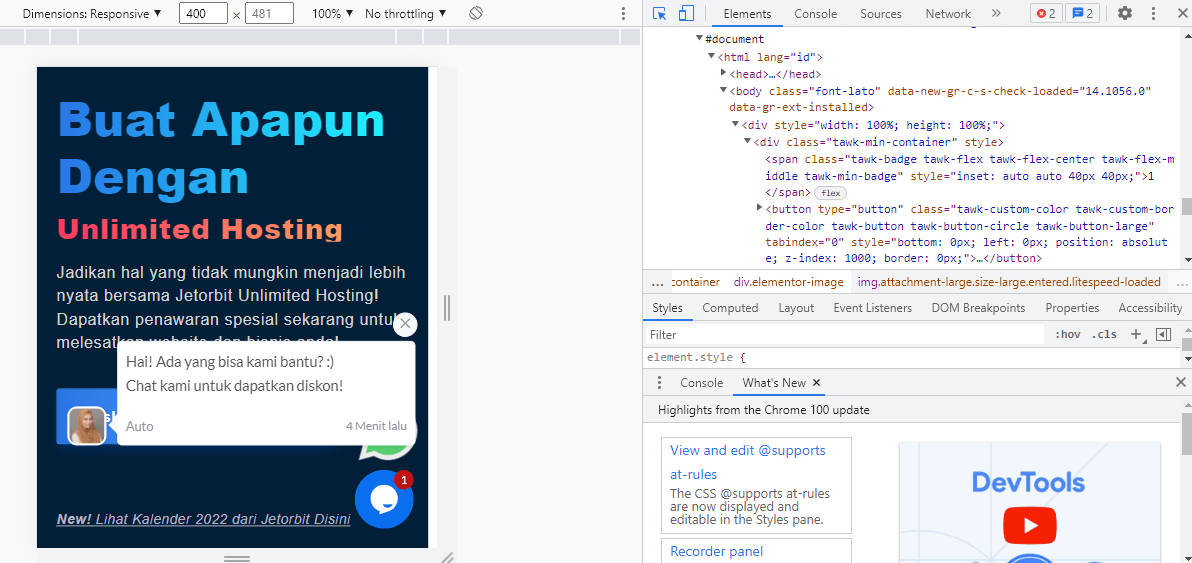Viewport: 1192px width, 563px height.
Task: Click breadcrumb left overflow ellipsis
Action: [x=658, y=282]
